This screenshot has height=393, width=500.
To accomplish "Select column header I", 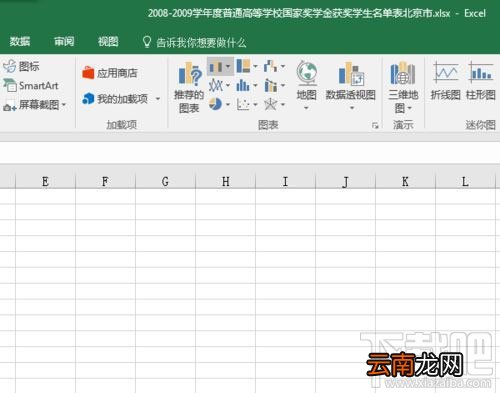I will (285, 182).
